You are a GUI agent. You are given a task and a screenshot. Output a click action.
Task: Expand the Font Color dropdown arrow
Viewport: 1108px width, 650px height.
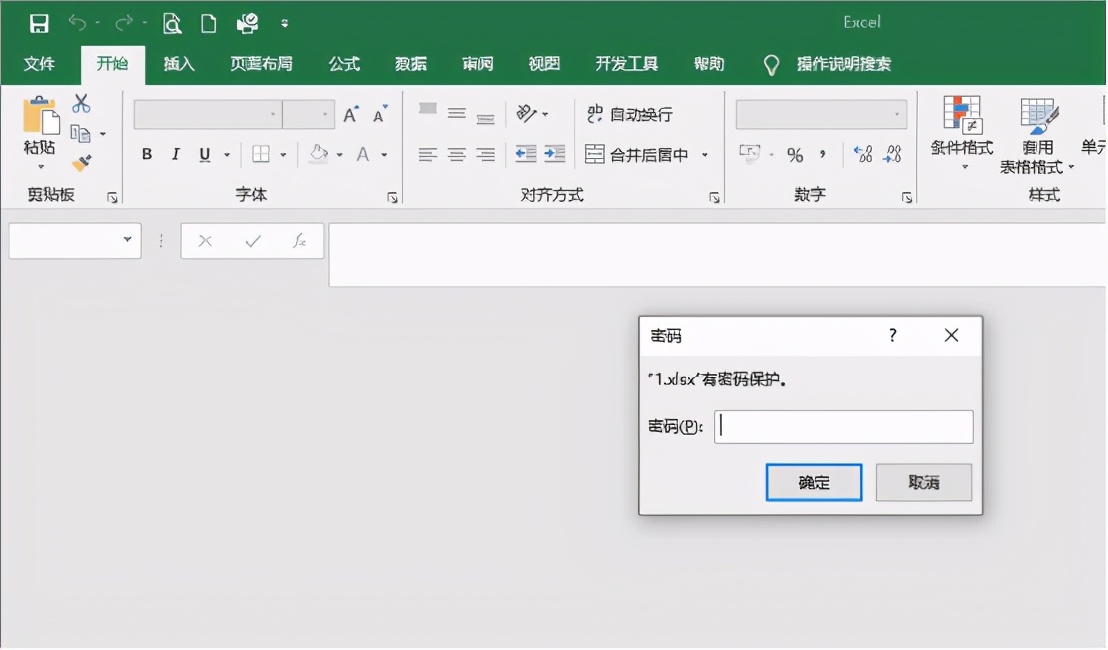(384, 155)
